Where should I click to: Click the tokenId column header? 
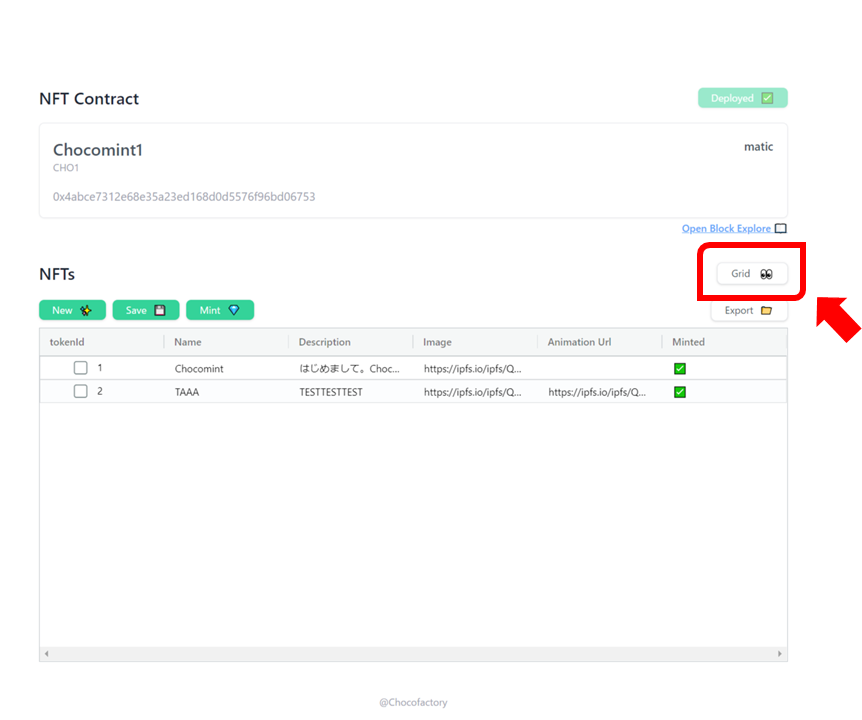coord(68,342)
